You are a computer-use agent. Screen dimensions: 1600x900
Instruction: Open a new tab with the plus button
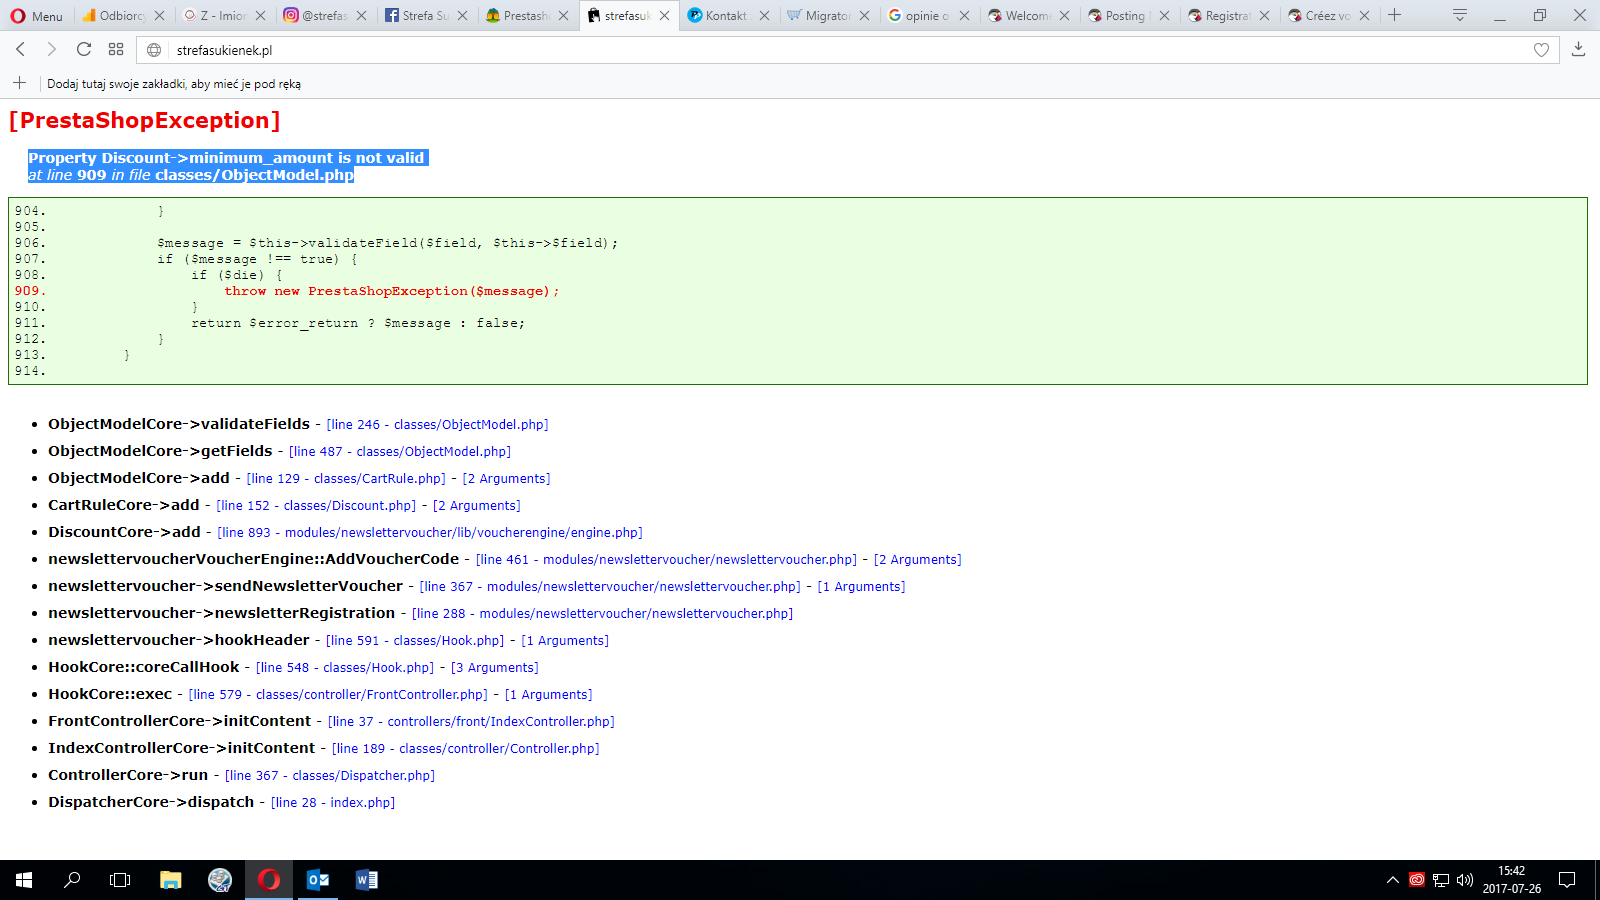tap(1394, 15)
